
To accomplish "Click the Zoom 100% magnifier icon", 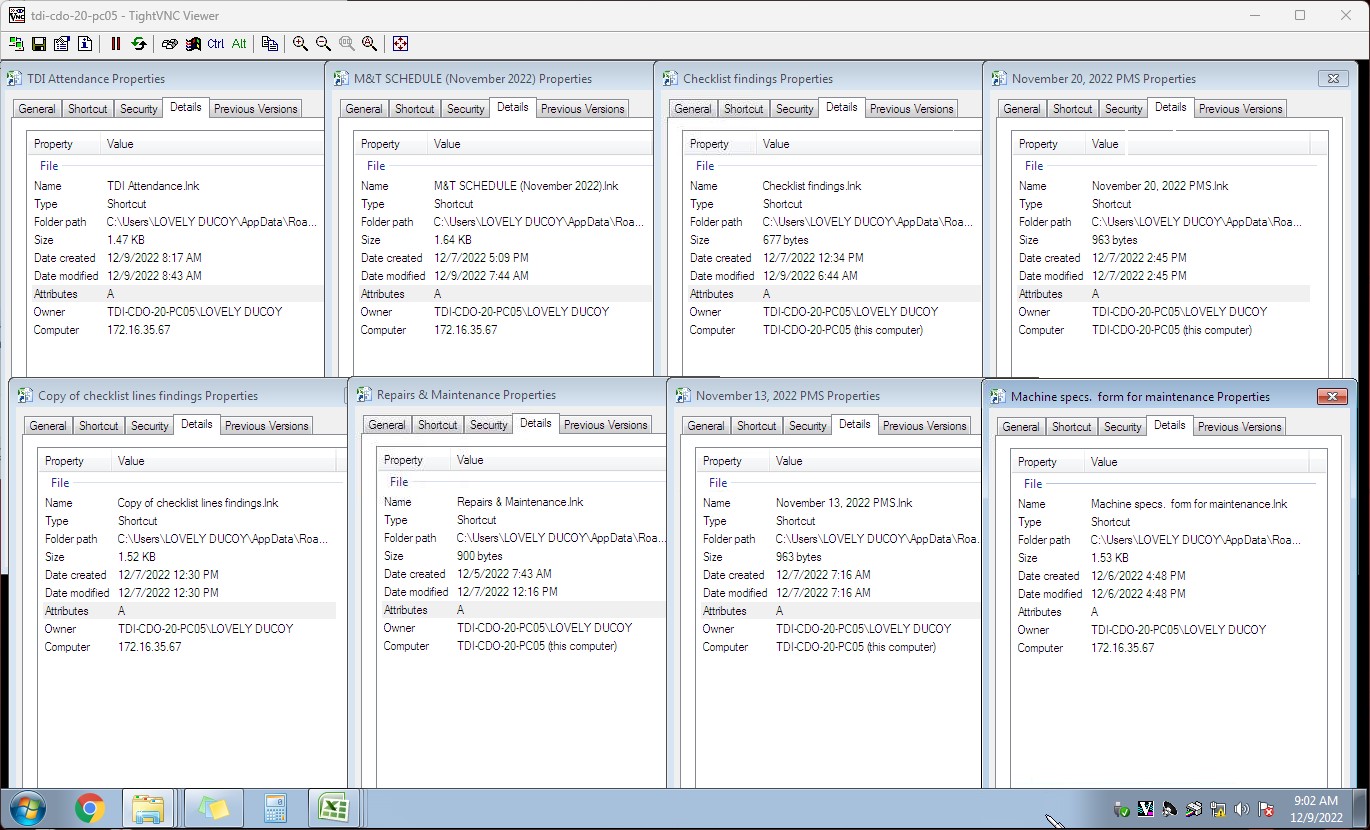I will click(x=346, y=44).
